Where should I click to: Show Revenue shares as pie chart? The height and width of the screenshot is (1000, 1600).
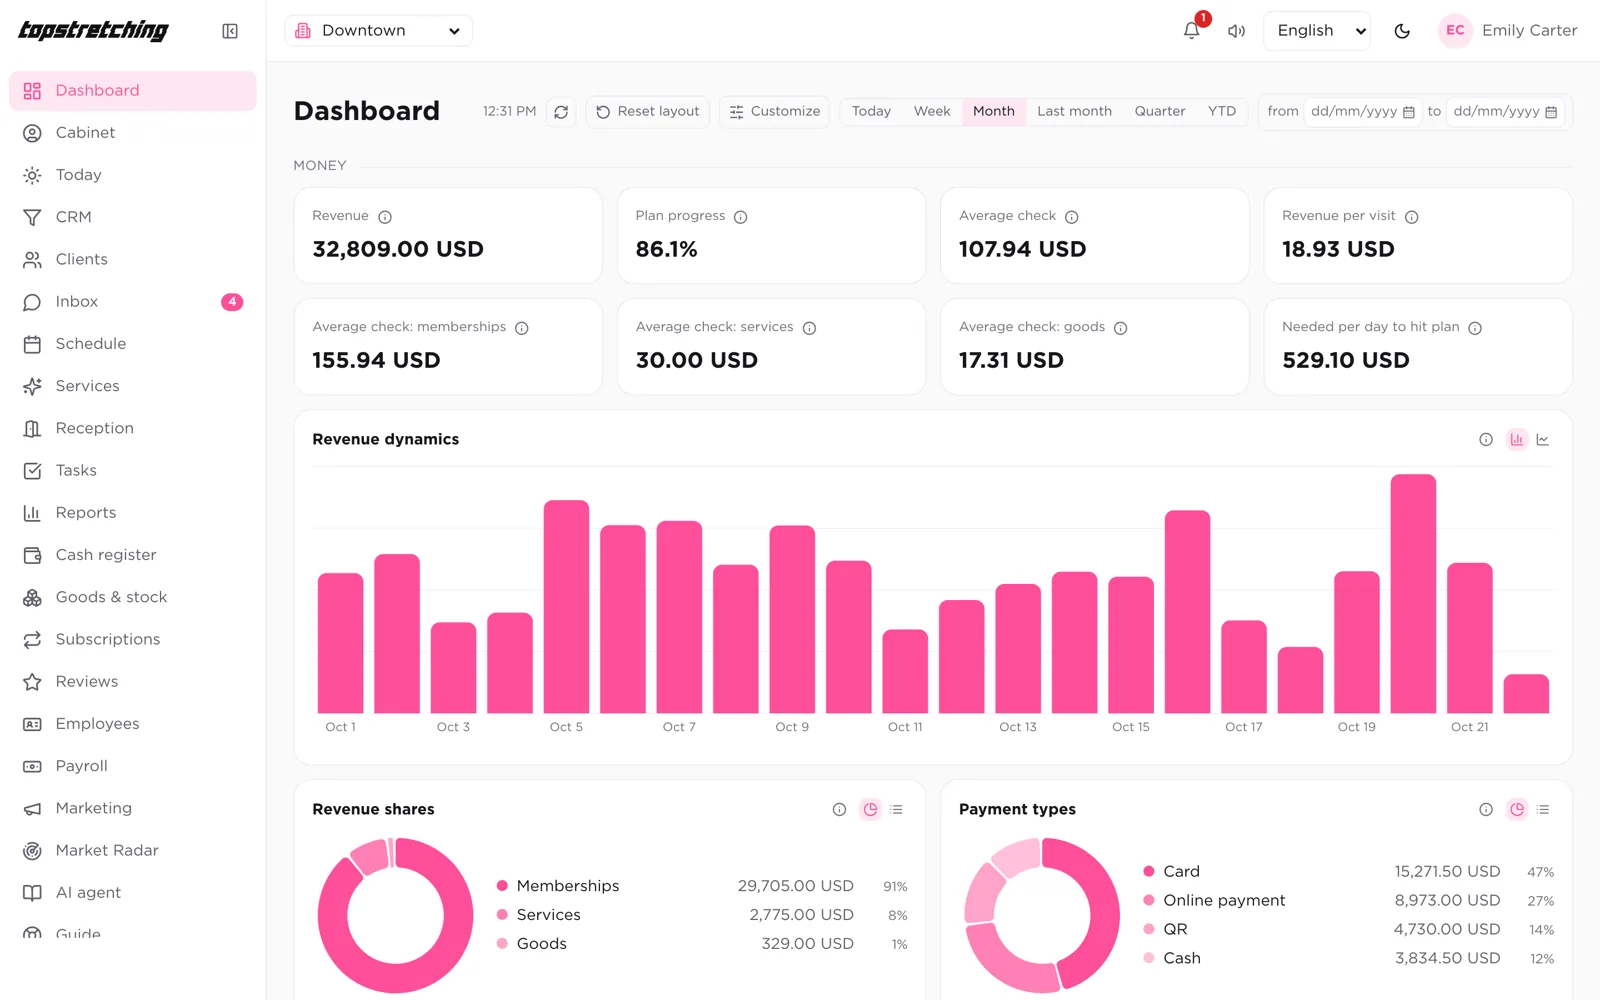click(870, 810)
